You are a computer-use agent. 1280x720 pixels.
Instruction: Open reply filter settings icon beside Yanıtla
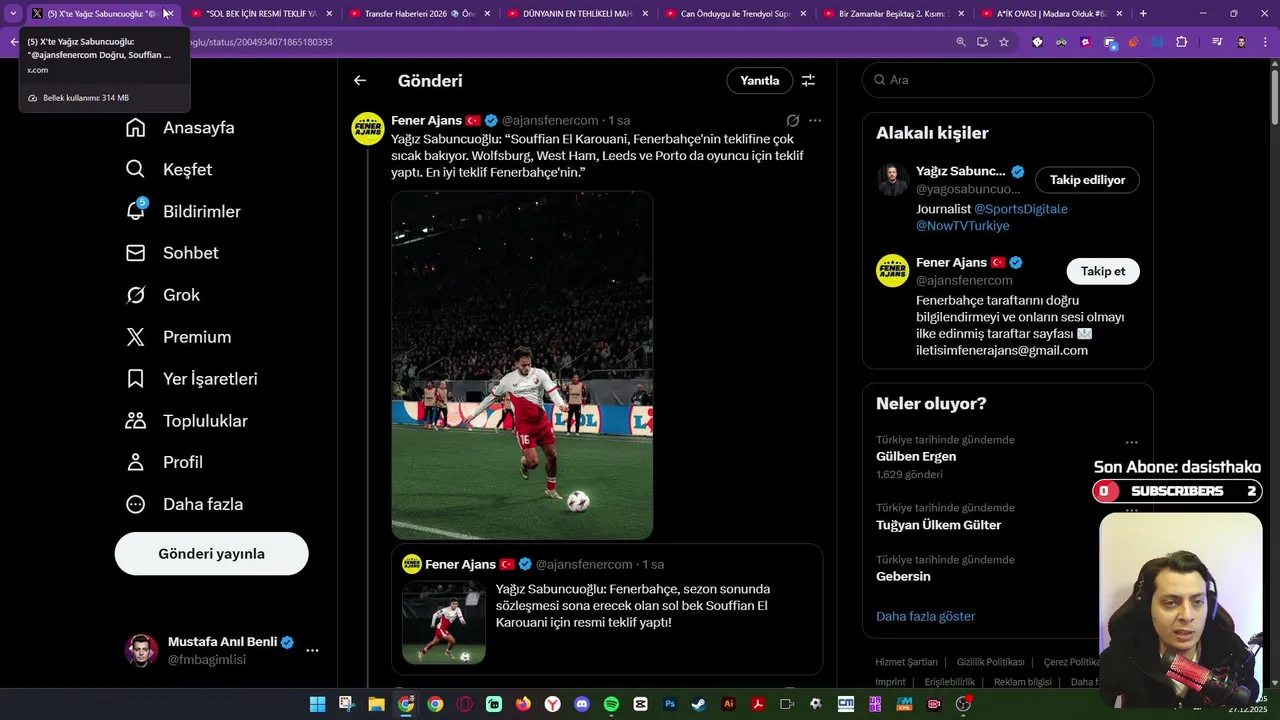click(808, 81)
